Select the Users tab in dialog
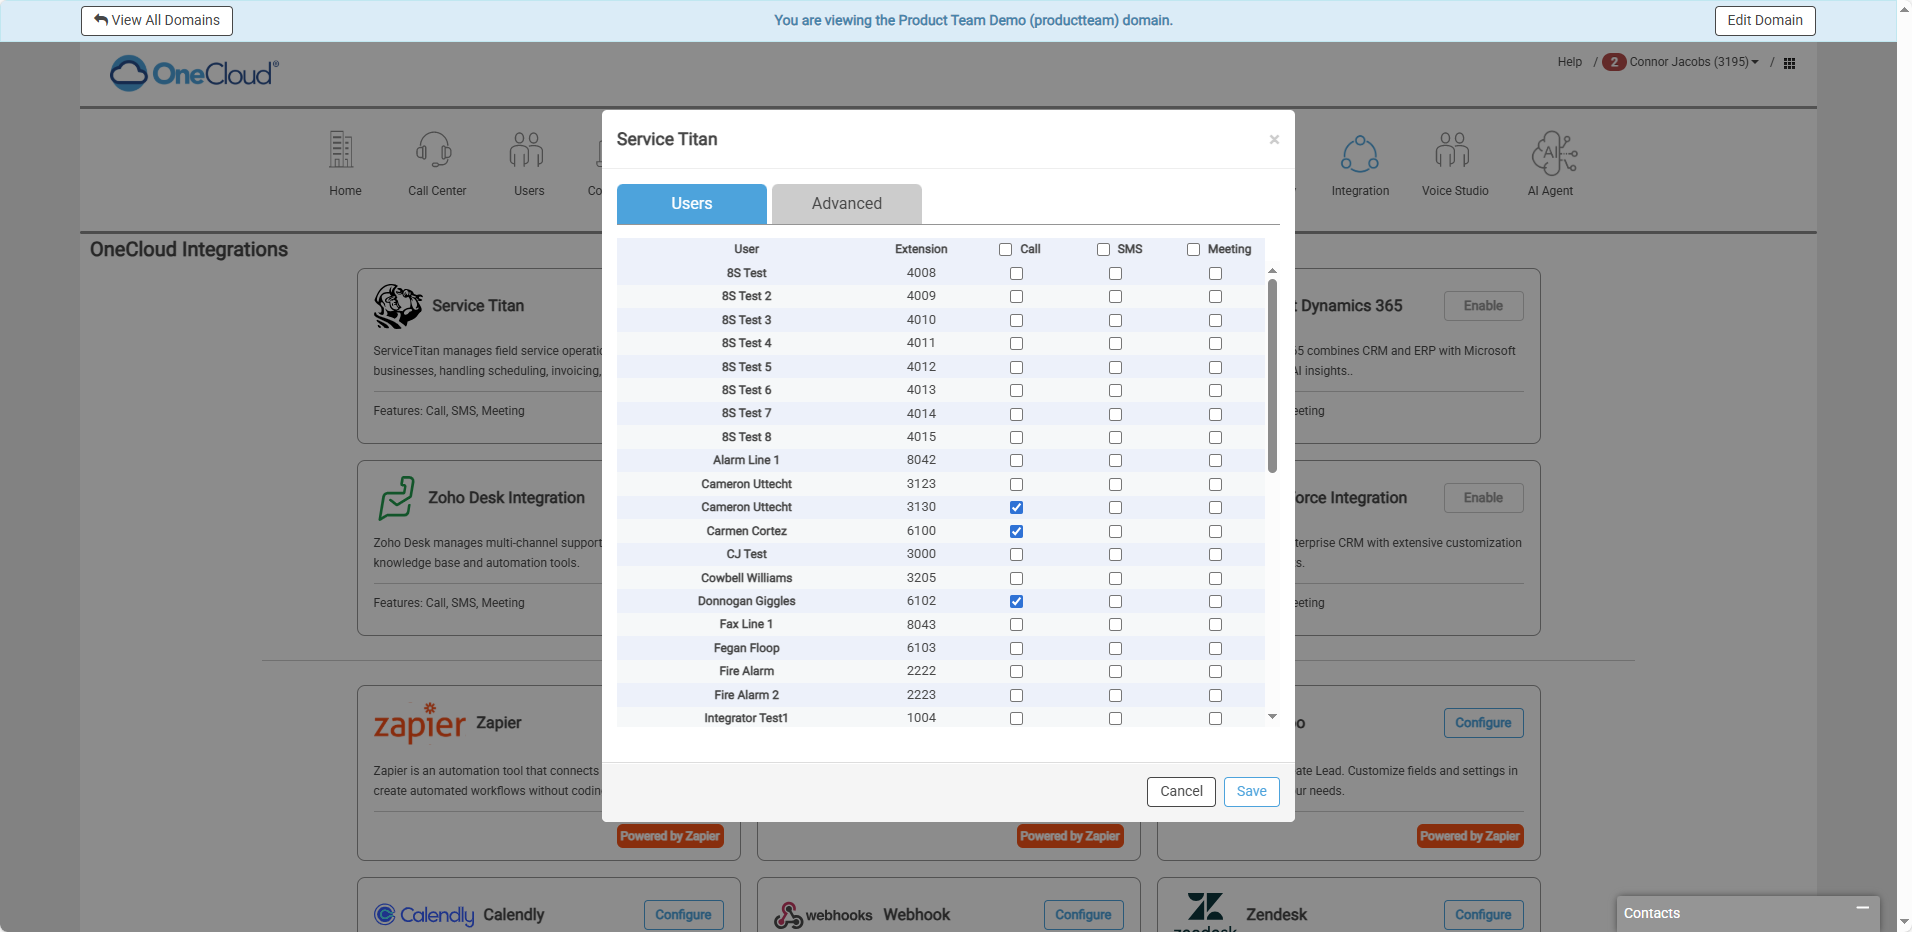This screenshot has width=1912, height=932. (x=691, y=204)
